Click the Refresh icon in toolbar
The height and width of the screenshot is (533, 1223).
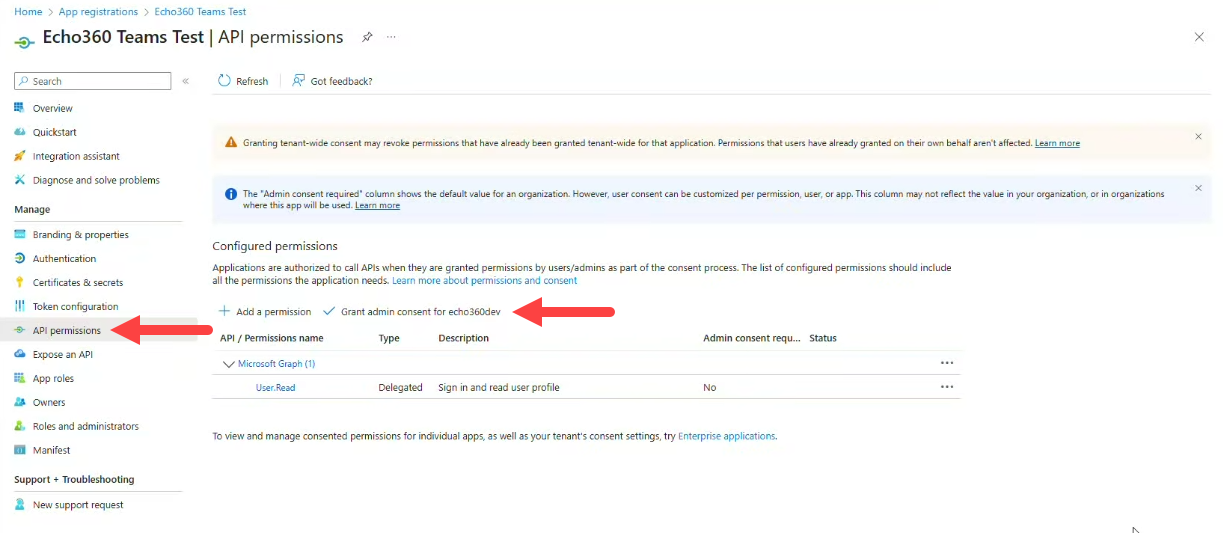(x=225, y=81)
